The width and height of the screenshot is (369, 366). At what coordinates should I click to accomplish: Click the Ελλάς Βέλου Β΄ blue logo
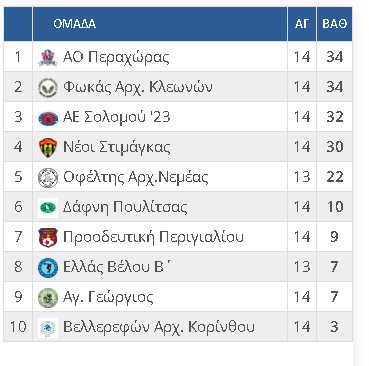click(x=48, y=267)
